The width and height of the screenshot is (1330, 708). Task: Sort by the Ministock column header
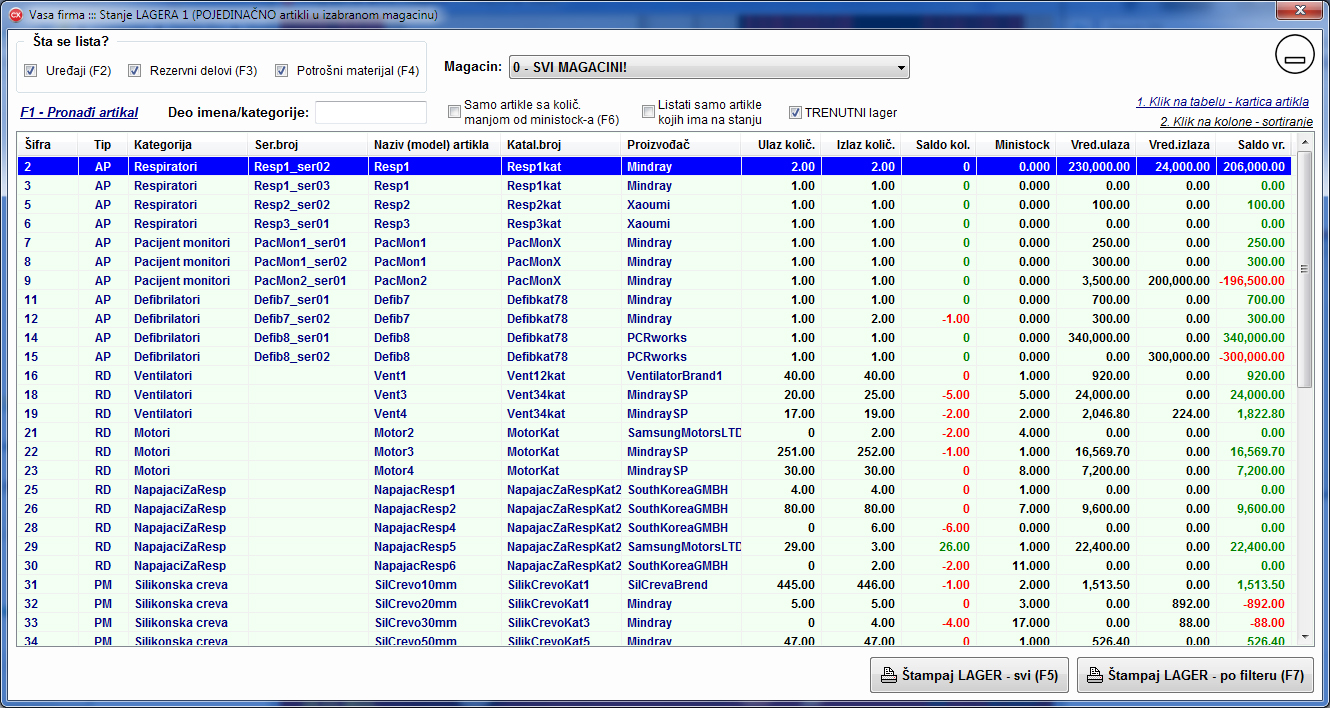[x=1016, y=145]
